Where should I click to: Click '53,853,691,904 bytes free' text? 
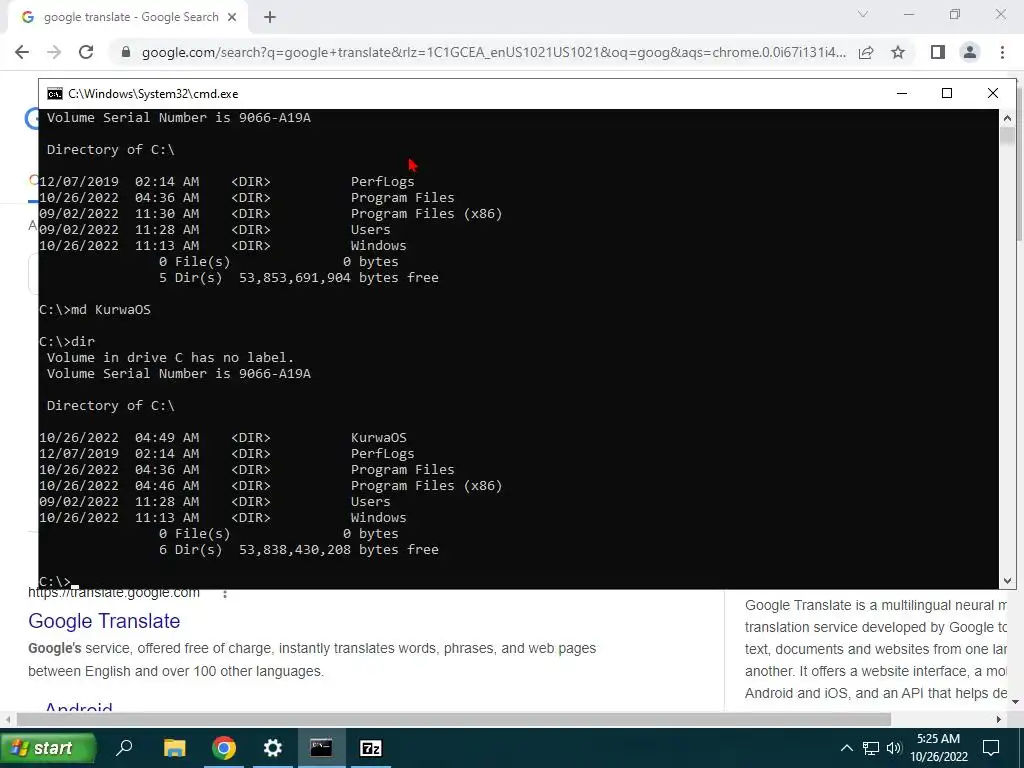click(339, 278)
